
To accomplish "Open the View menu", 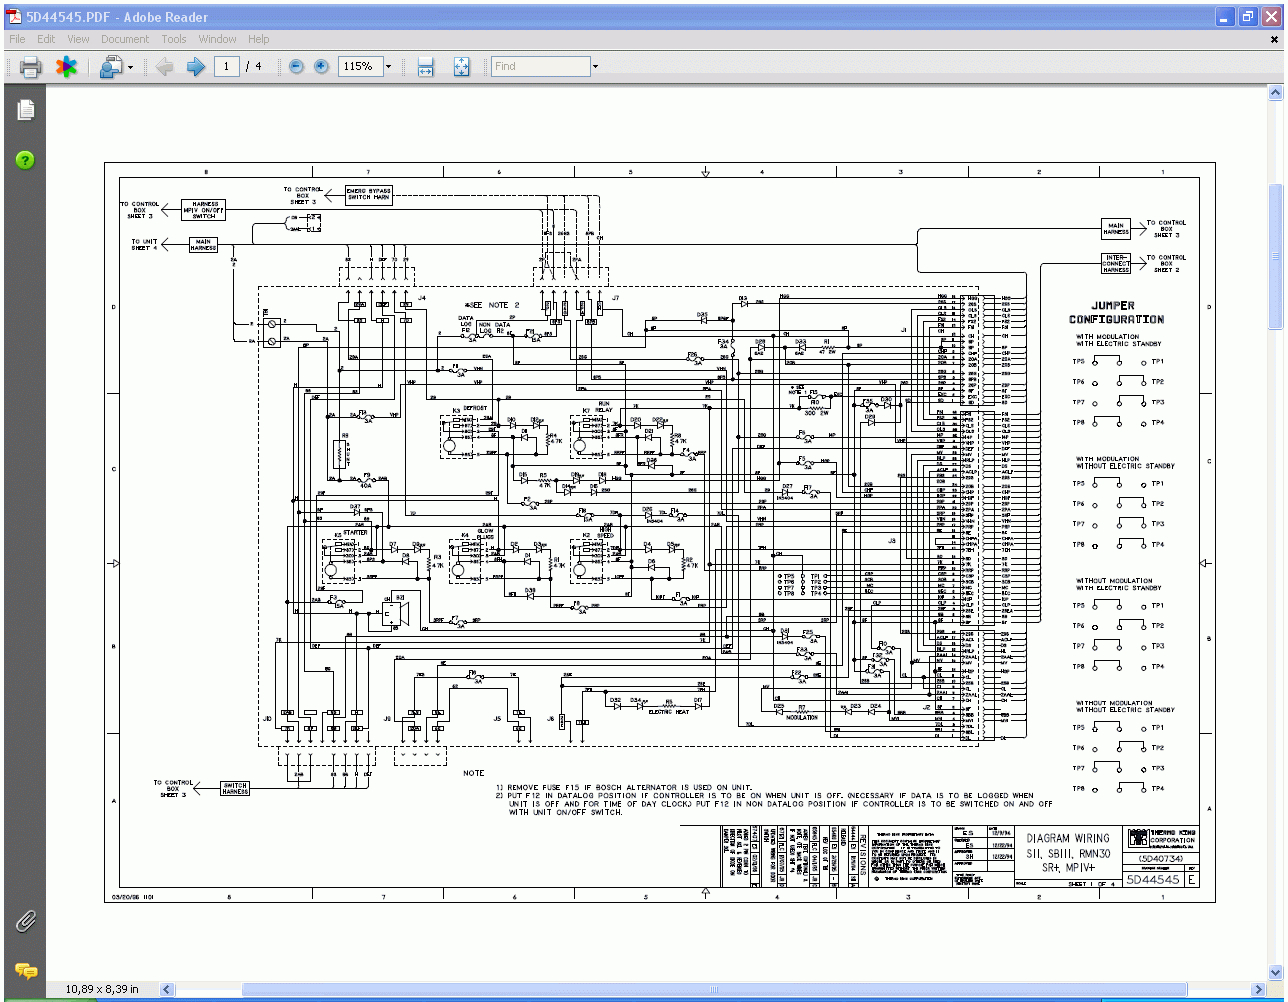I will point(78,39).
